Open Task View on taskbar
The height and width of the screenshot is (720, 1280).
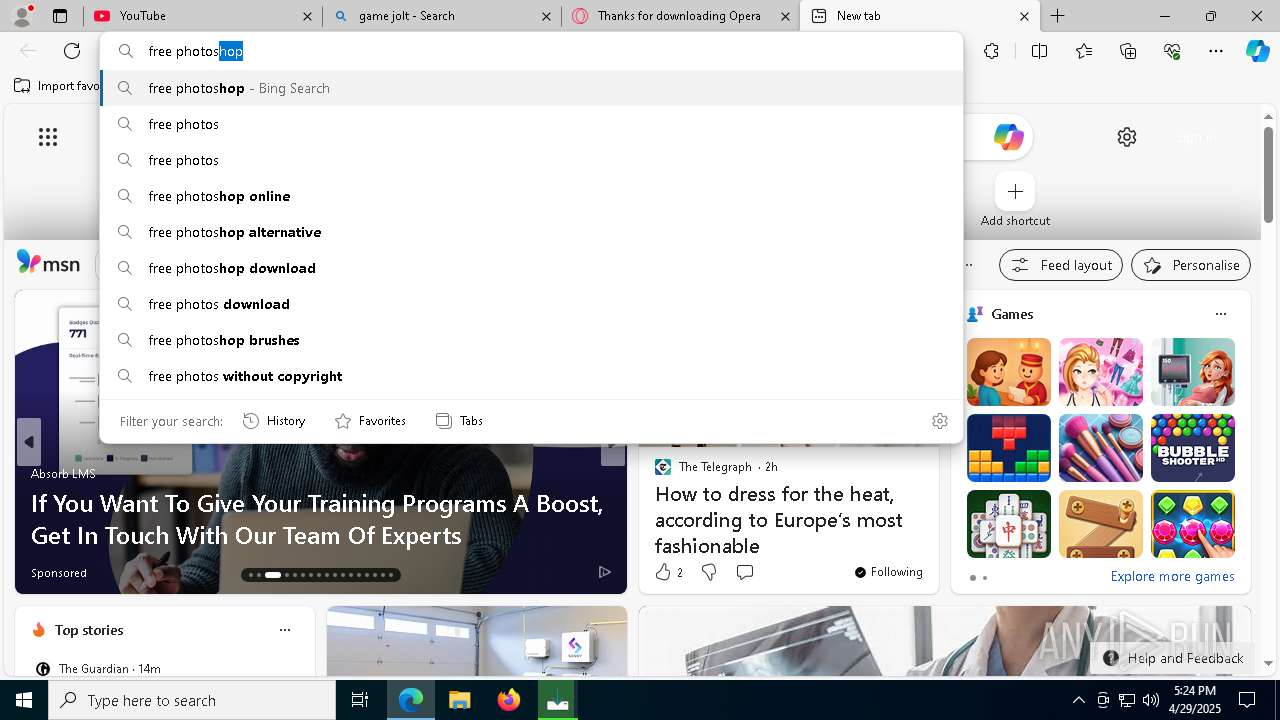(360, 700)
